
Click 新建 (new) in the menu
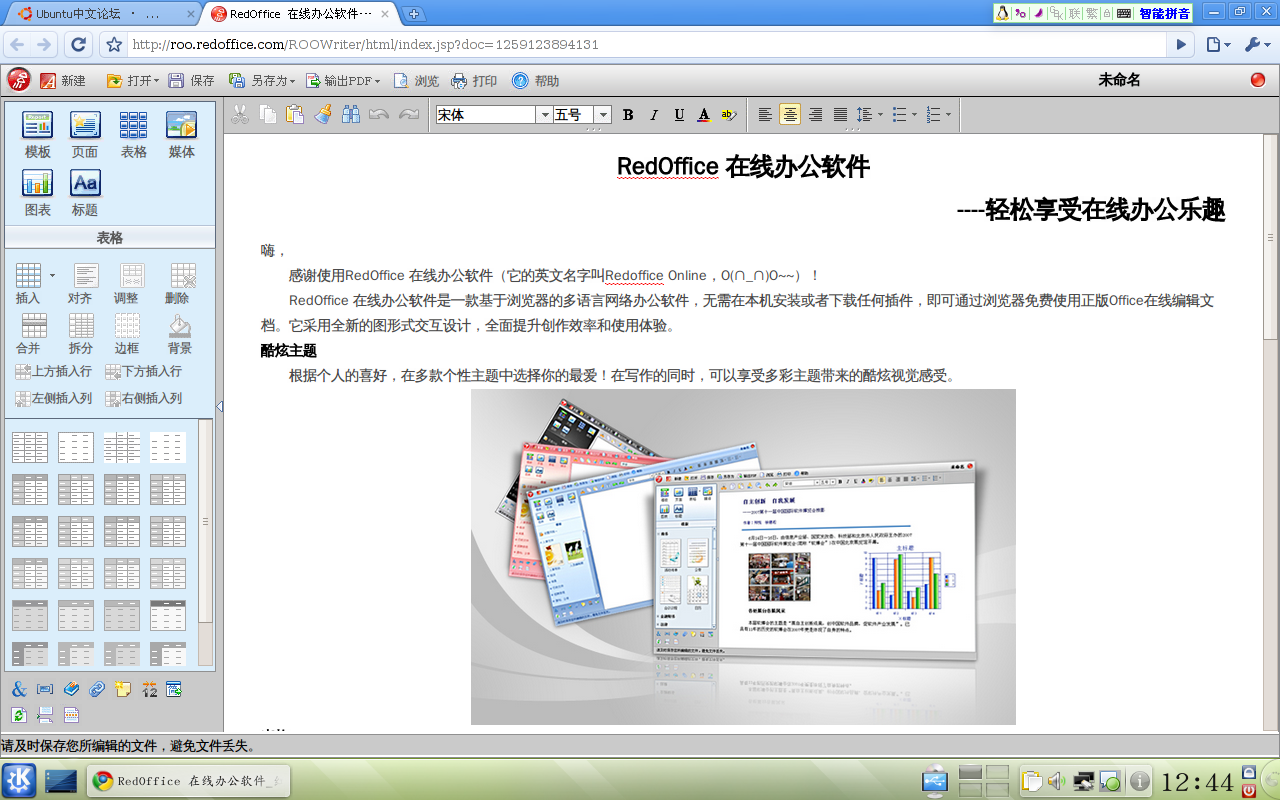62,81
